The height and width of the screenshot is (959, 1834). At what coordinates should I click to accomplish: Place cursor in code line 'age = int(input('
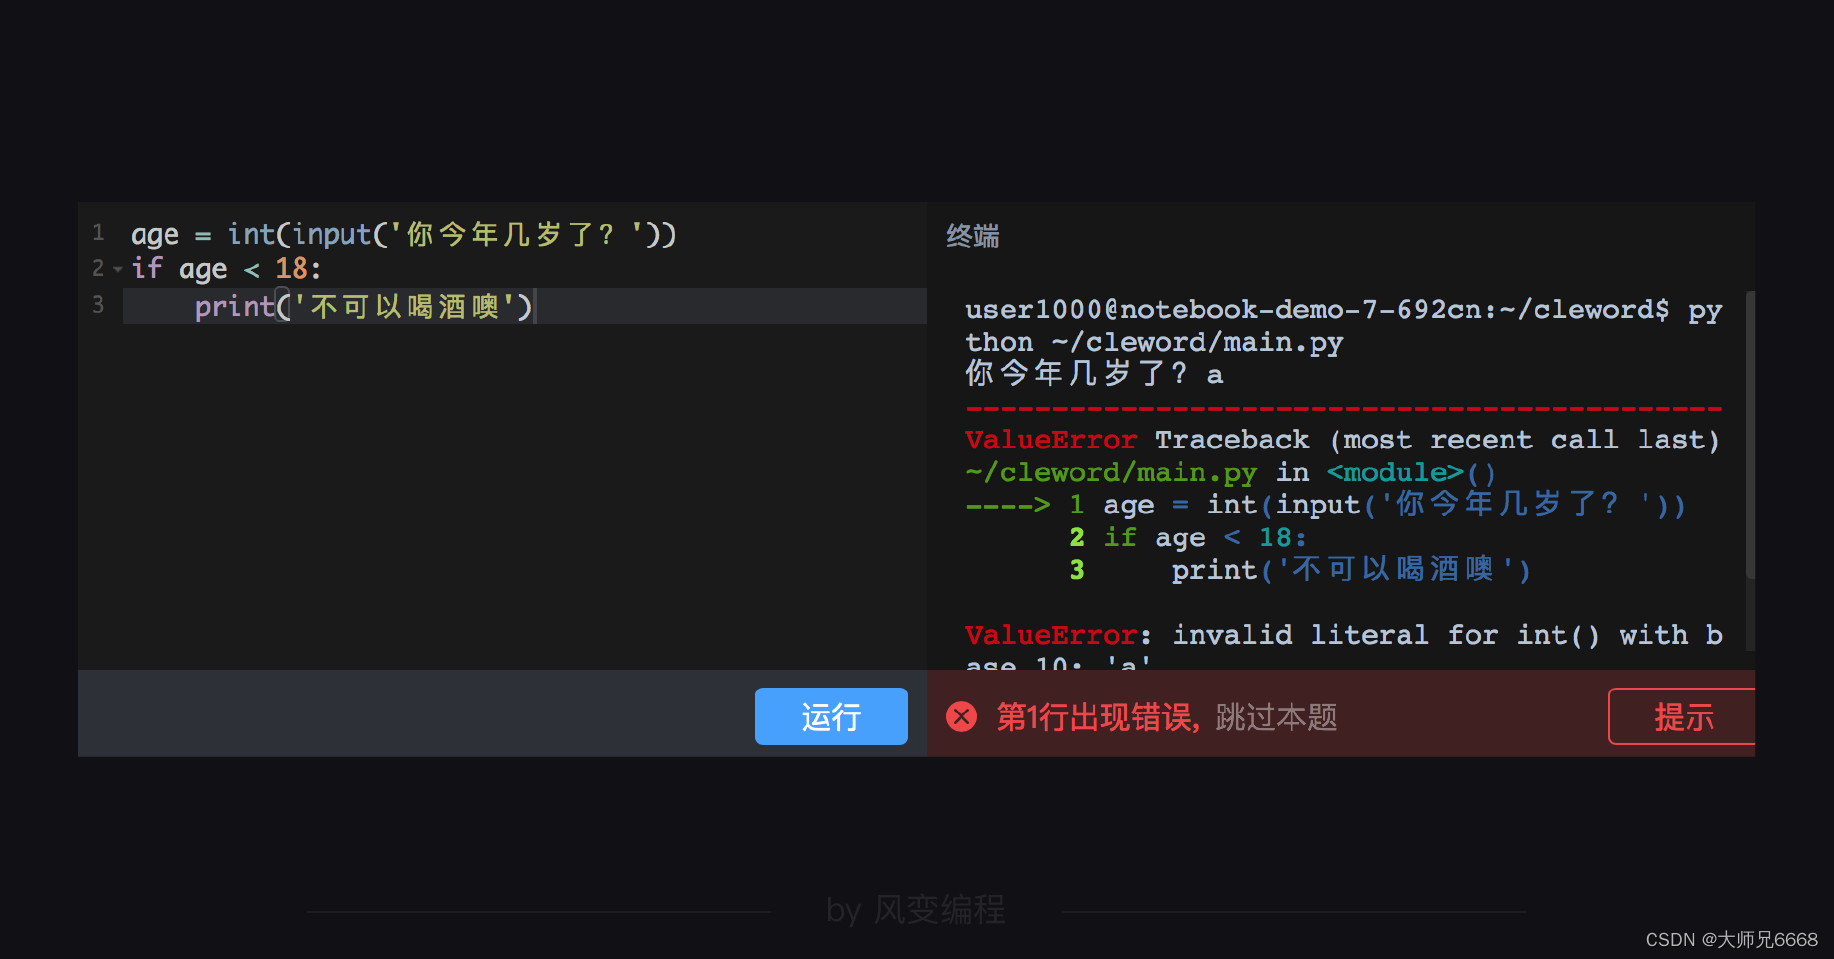[404, 234]
